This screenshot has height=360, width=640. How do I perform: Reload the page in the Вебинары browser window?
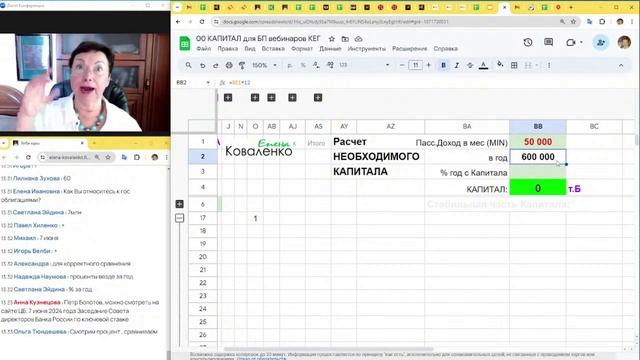tap(28, 157)
